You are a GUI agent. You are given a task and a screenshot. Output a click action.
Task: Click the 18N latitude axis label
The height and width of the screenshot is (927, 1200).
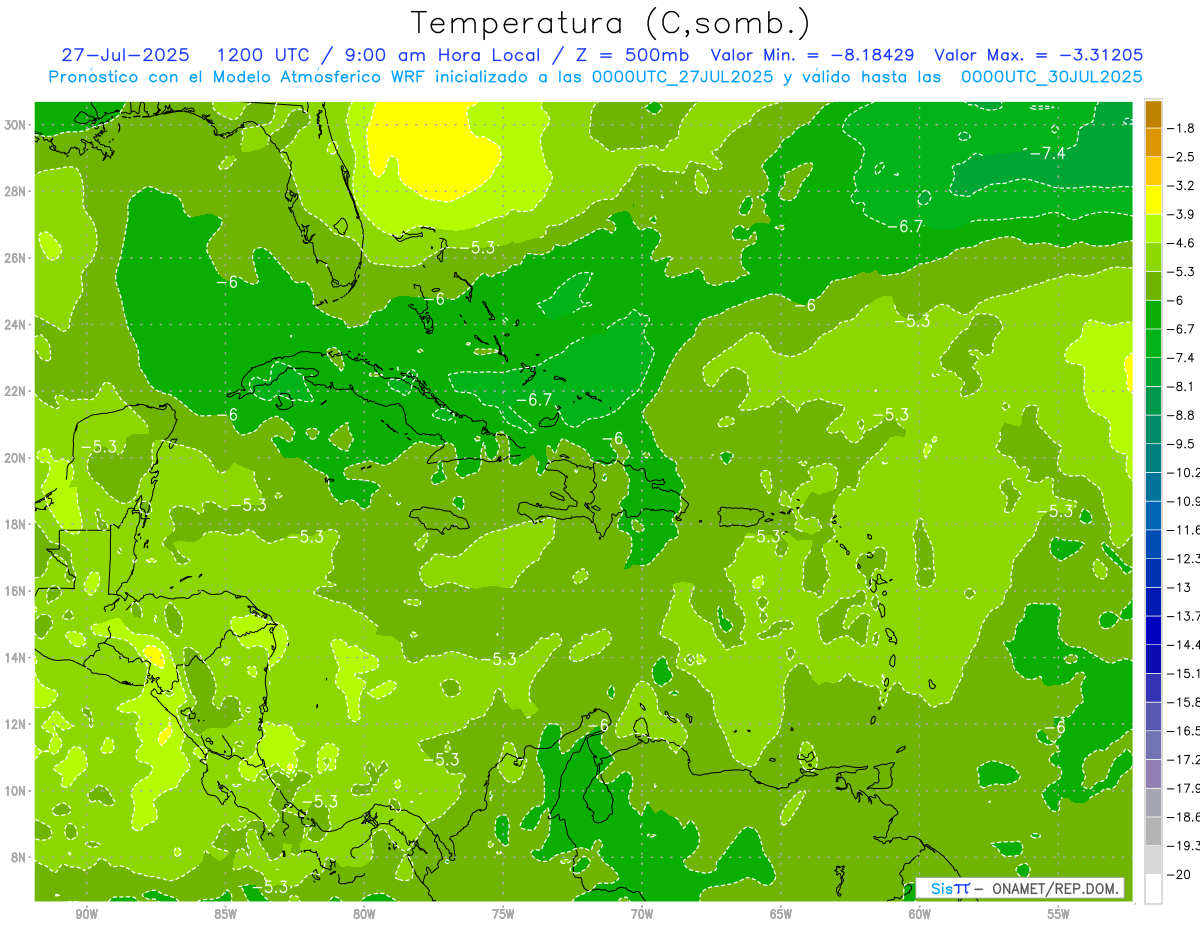point(17,524)
